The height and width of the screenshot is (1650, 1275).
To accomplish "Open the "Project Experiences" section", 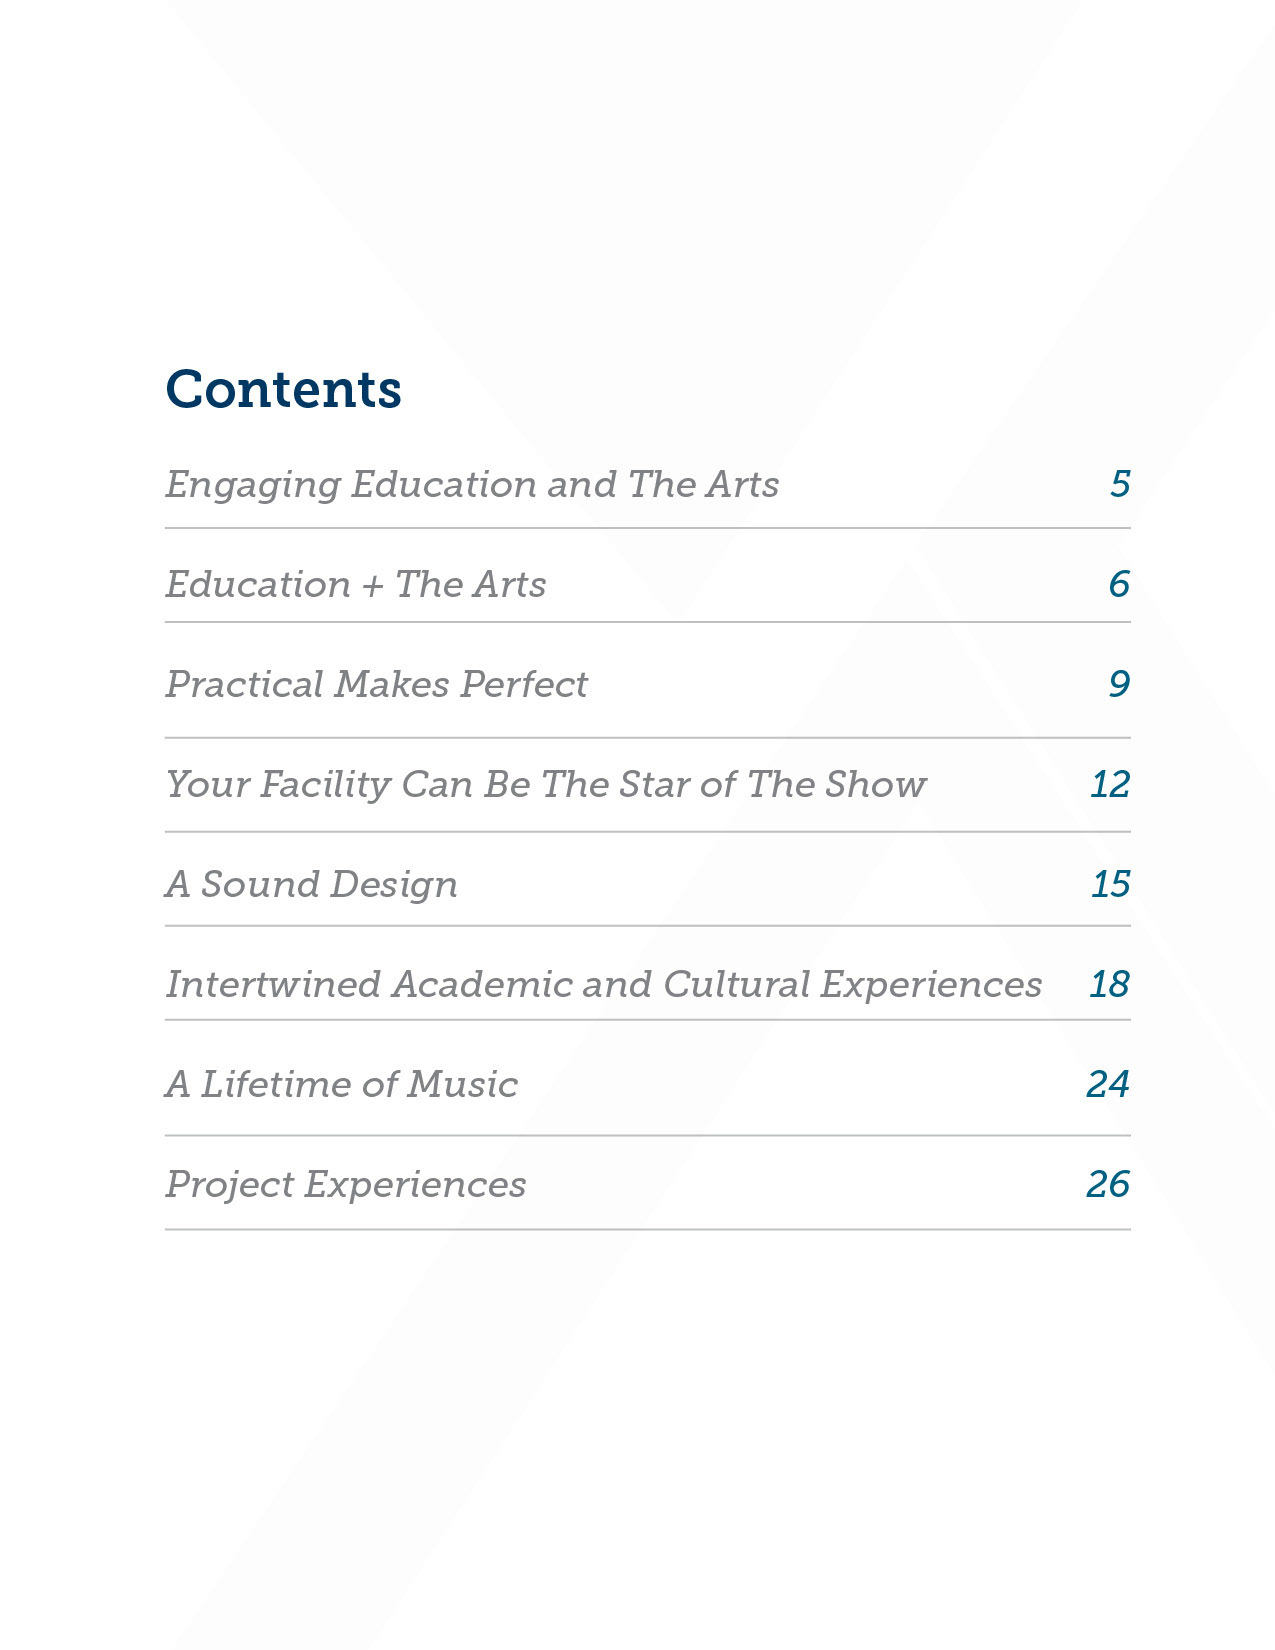I will coord(346,1185).
